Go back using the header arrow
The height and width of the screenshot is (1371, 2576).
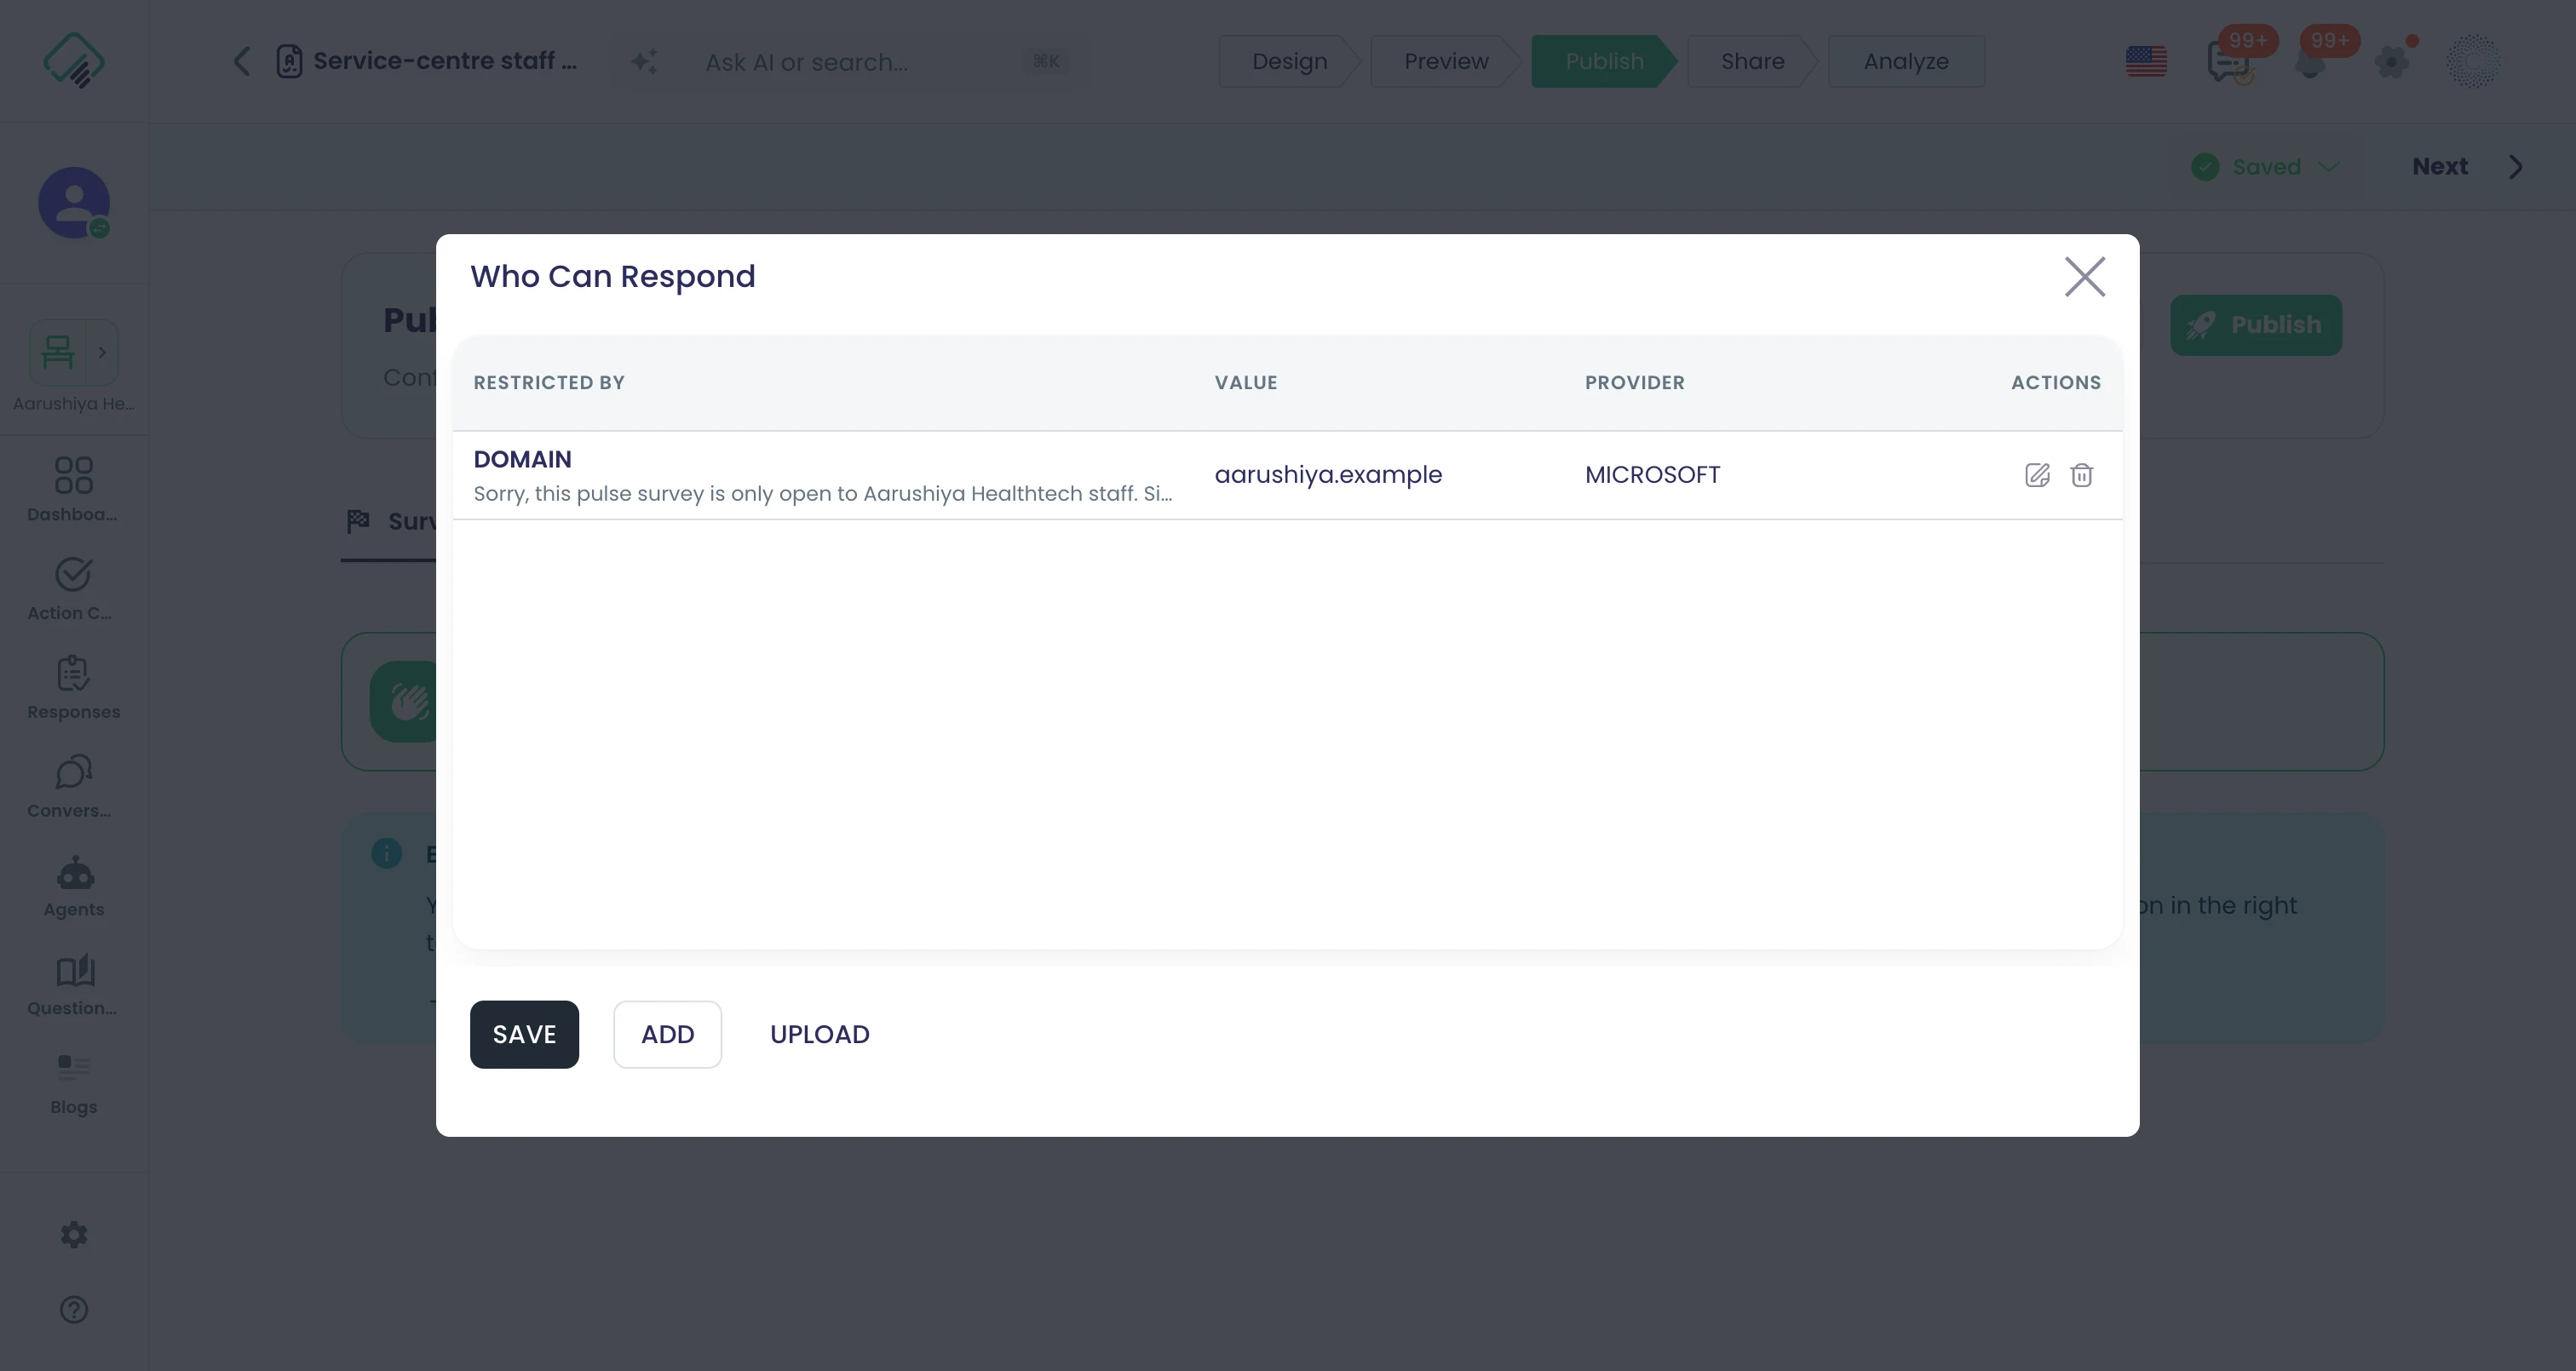(241, 61)
